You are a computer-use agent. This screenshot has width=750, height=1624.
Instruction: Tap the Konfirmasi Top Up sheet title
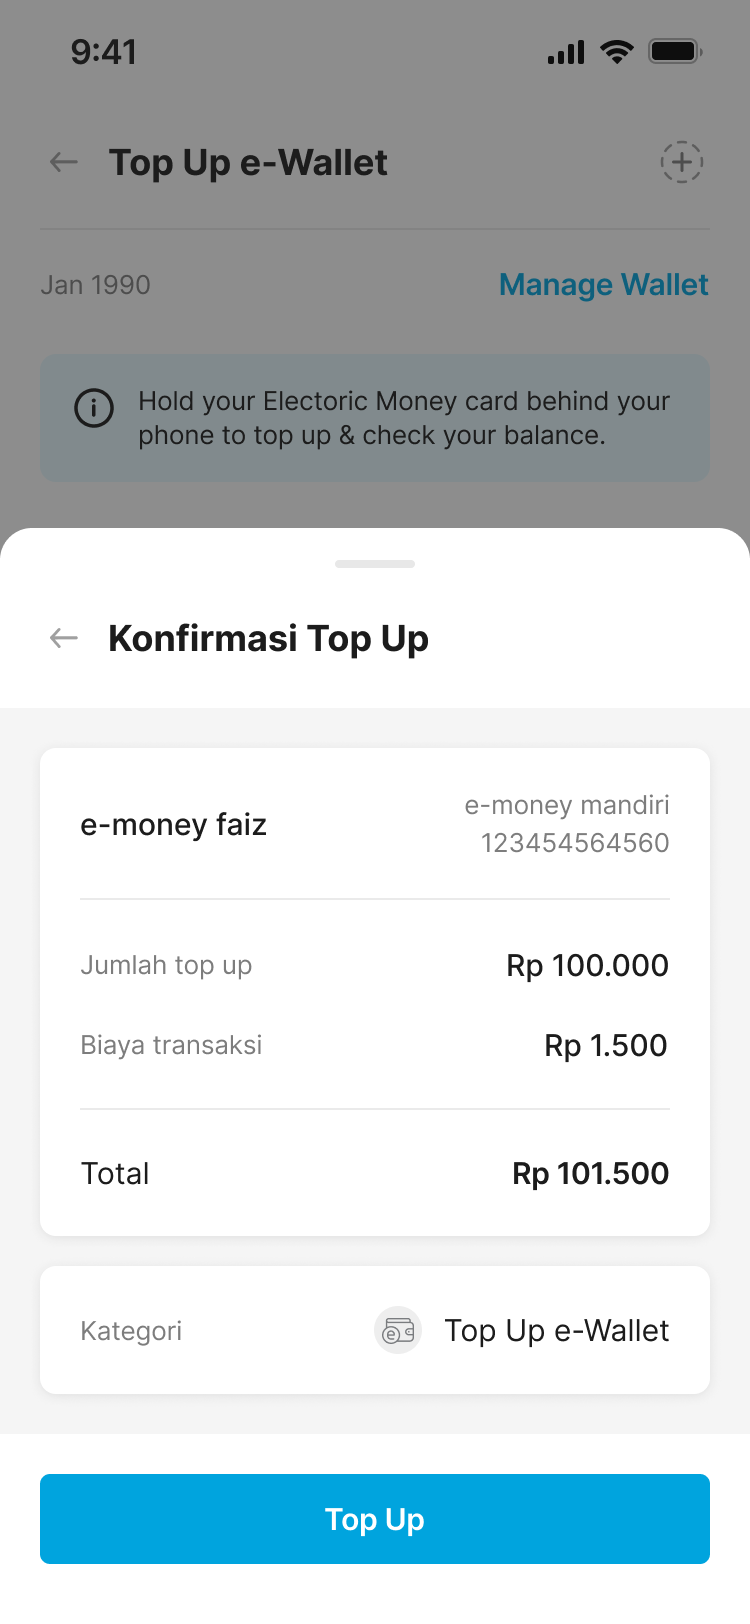tap(268, 638)
